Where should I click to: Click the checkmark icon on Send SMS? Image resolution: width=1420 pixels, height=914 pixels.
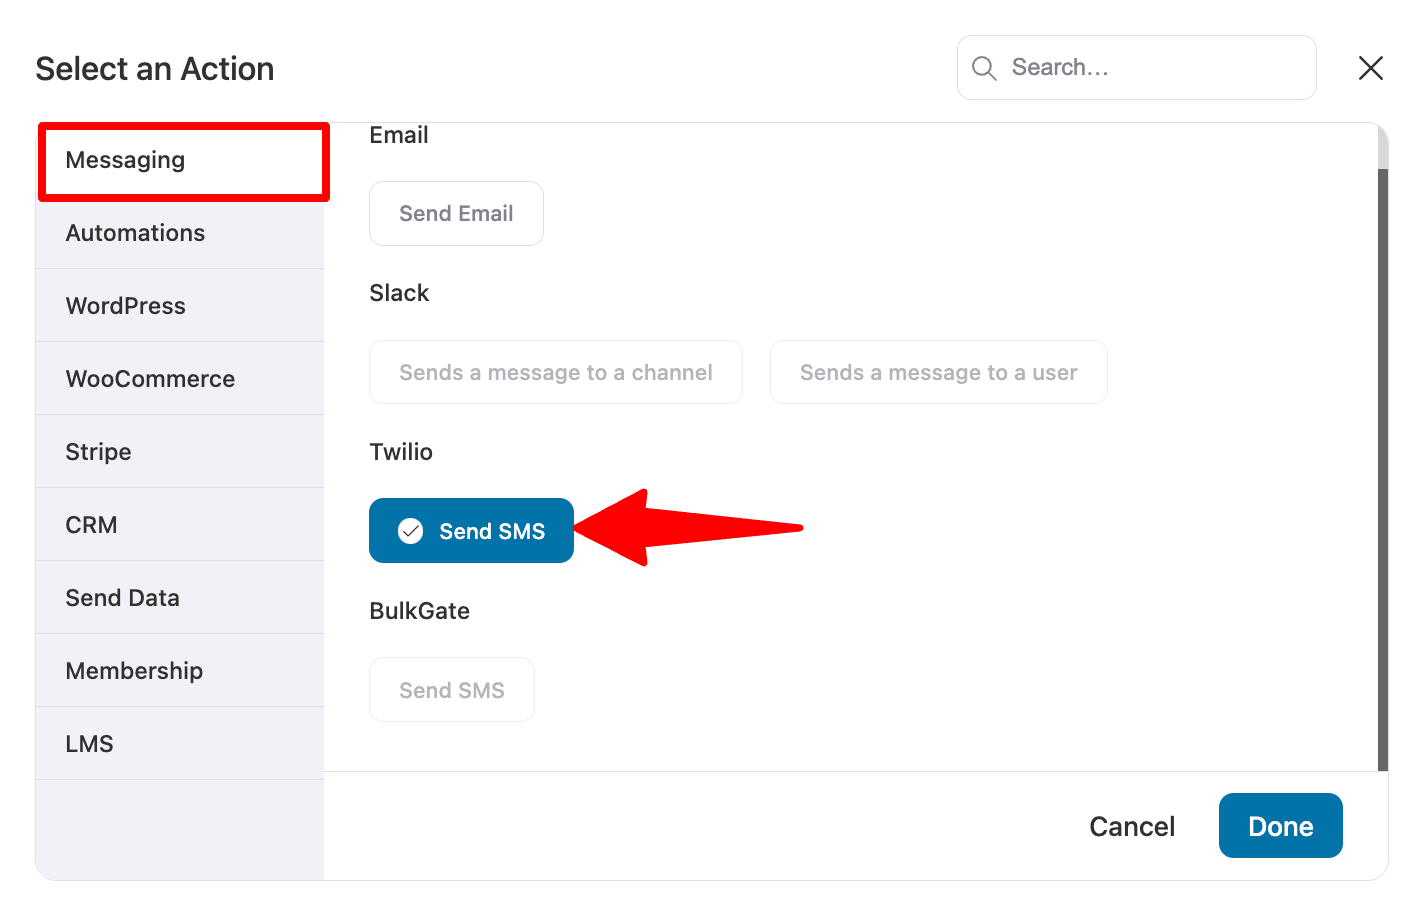411,531
